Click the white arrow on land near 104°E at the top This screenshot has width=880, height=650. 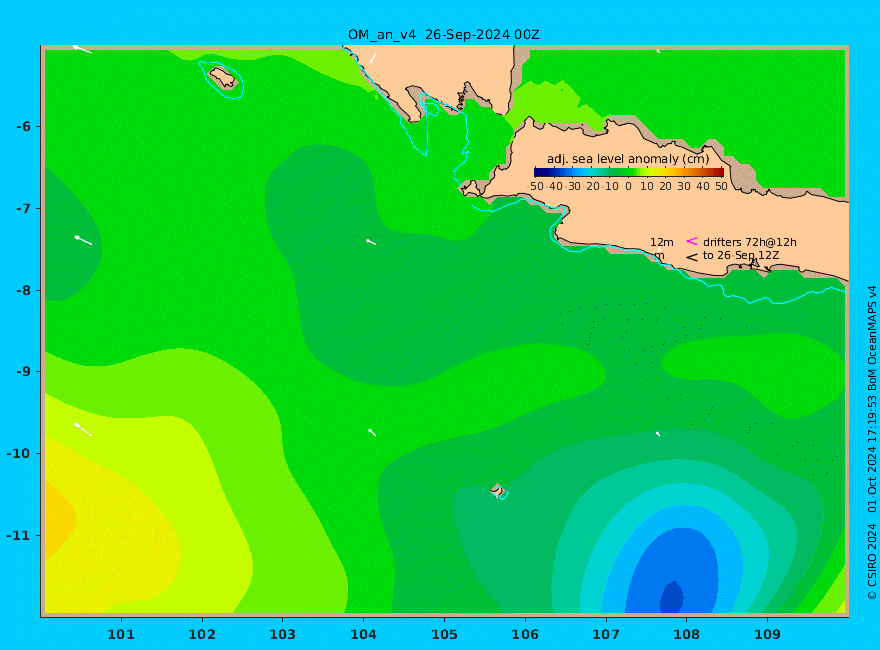pyautogui.click(x=373, y=58)
